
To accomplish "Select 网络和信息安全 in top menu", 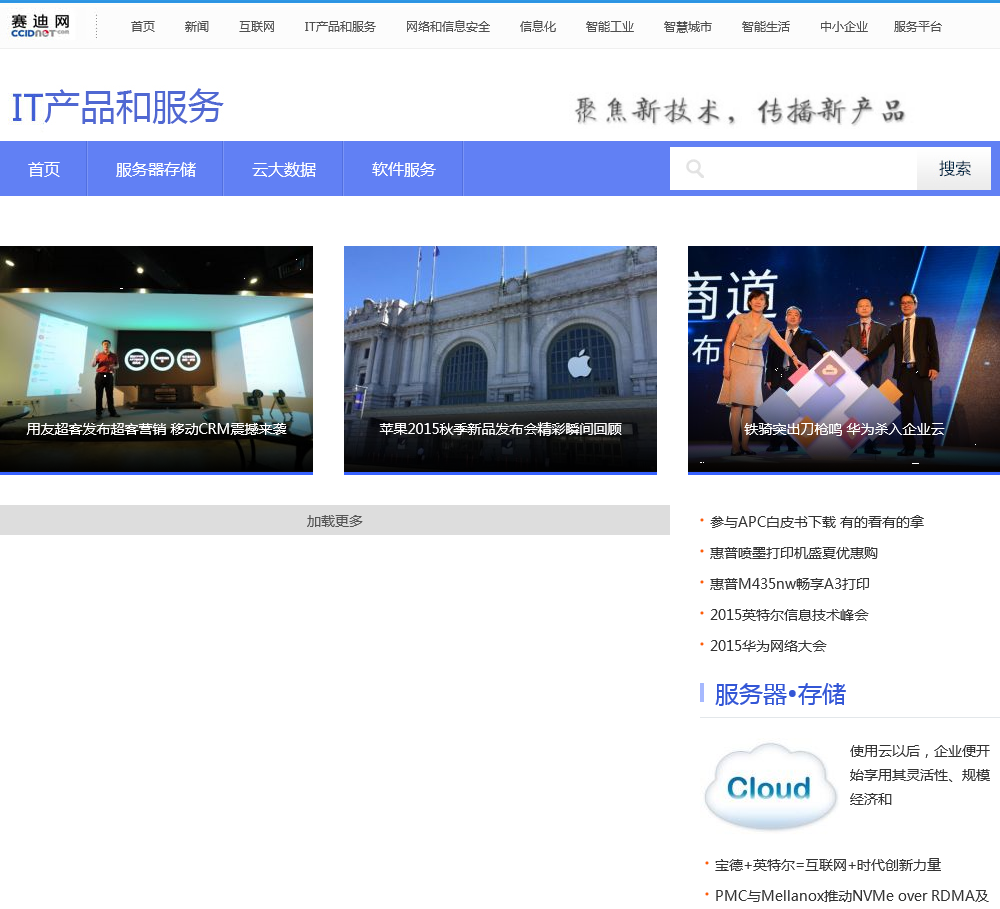I will point(448,27).
